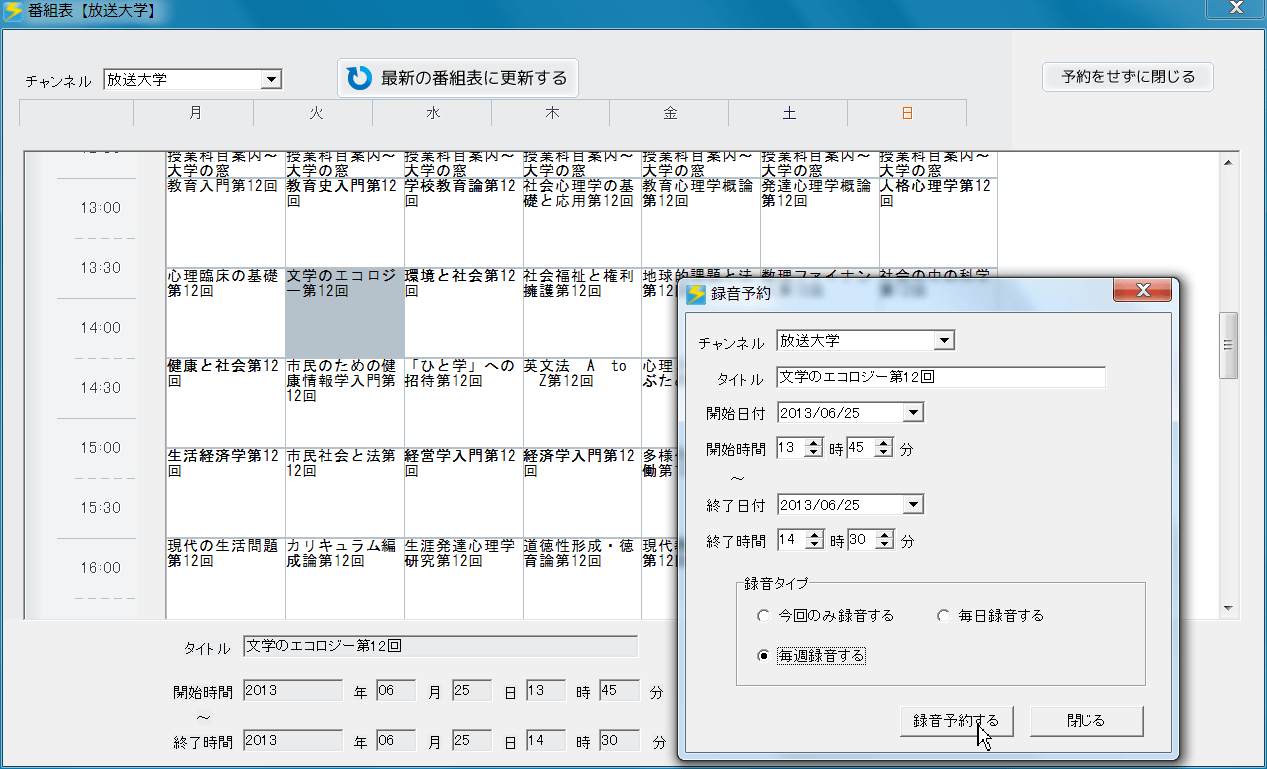
Task: Select 毎週録音する radio option
Action: point(812,656)
